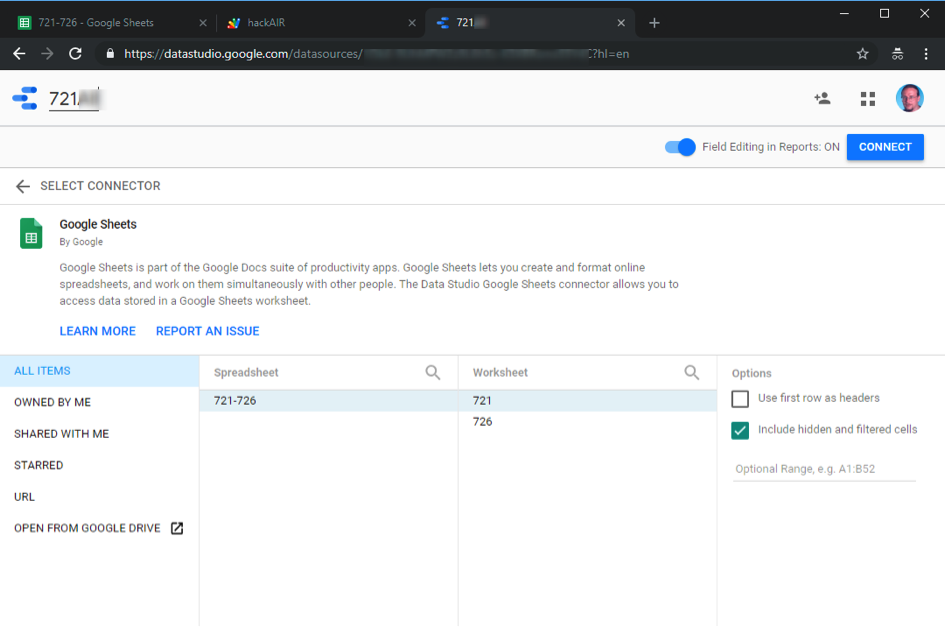Close the 721-726 Google Sheets tab
The height and width of the screenshot is (627, 945).
click(x=203, y=23)
